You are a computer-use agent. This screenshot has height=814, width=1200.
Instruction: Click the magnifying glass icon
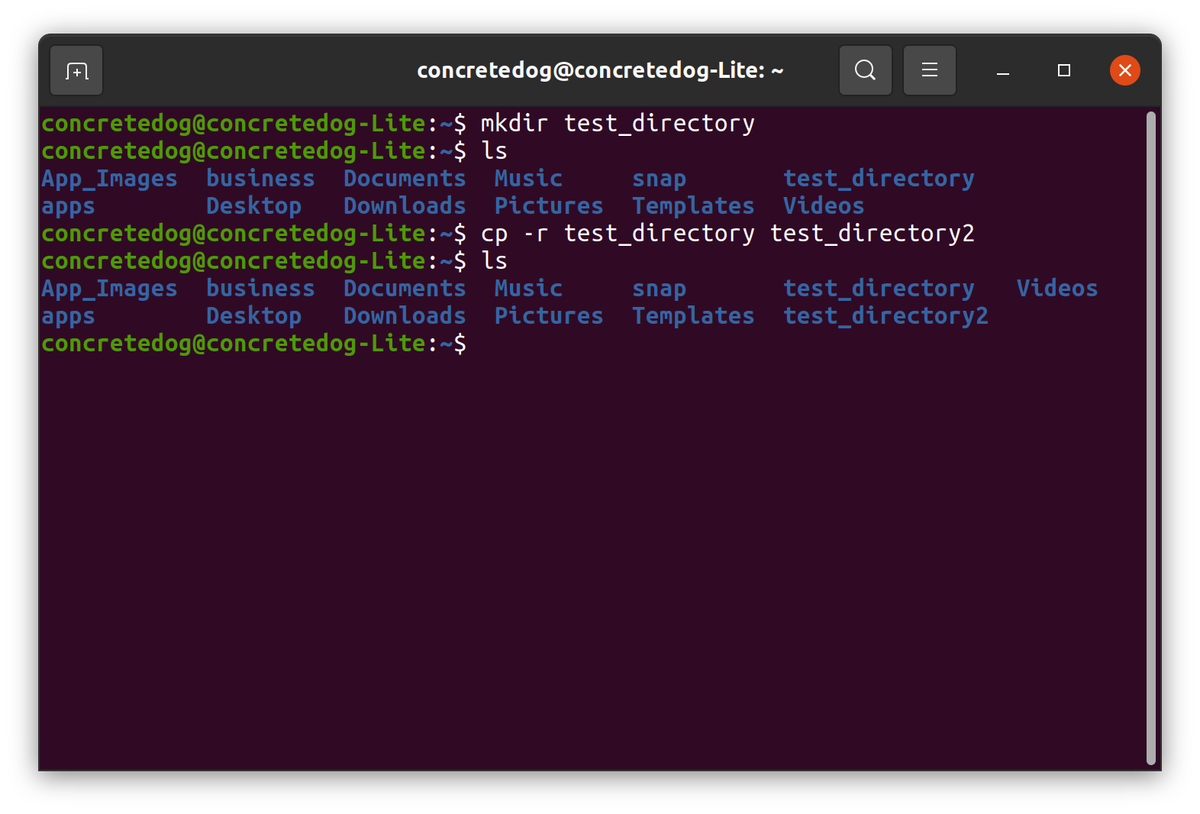click(865, 70)
